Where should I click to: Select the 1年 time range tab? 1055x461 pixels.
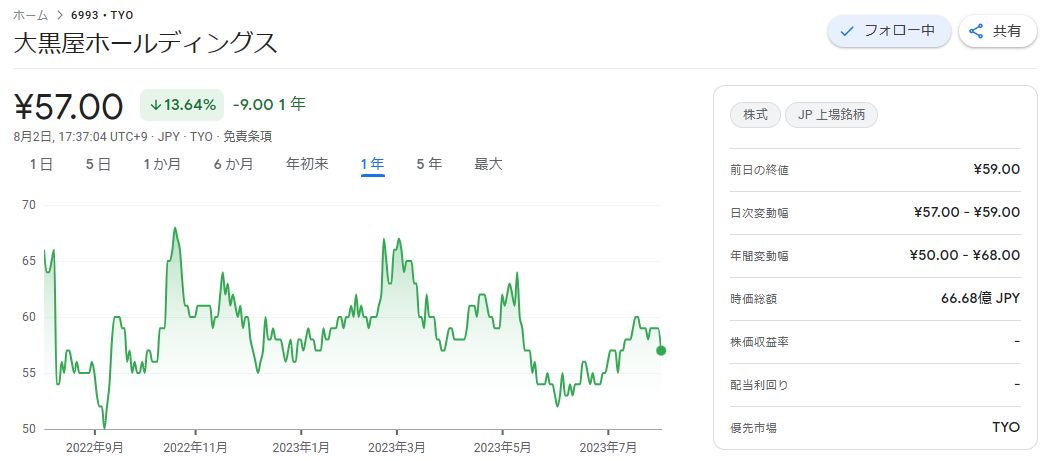click(x=372, y=164)
